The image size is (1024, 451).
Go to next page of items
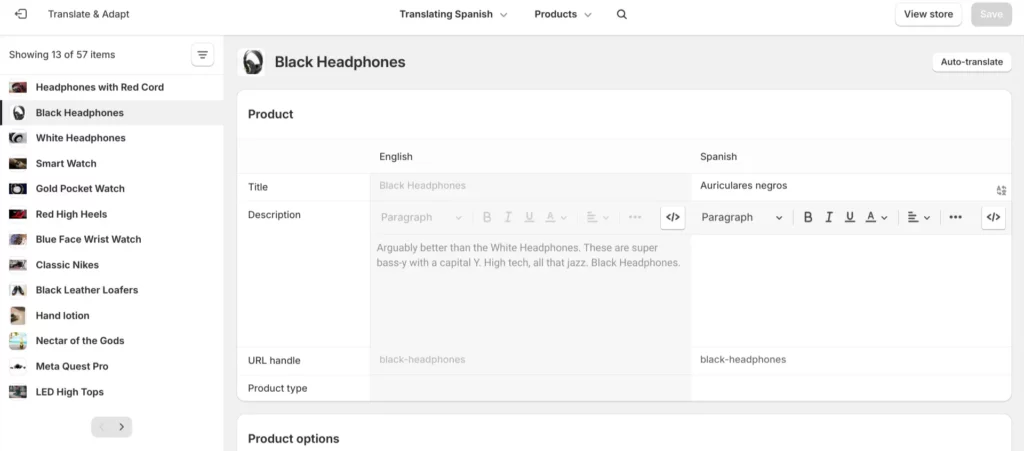[x=121, y=427]
